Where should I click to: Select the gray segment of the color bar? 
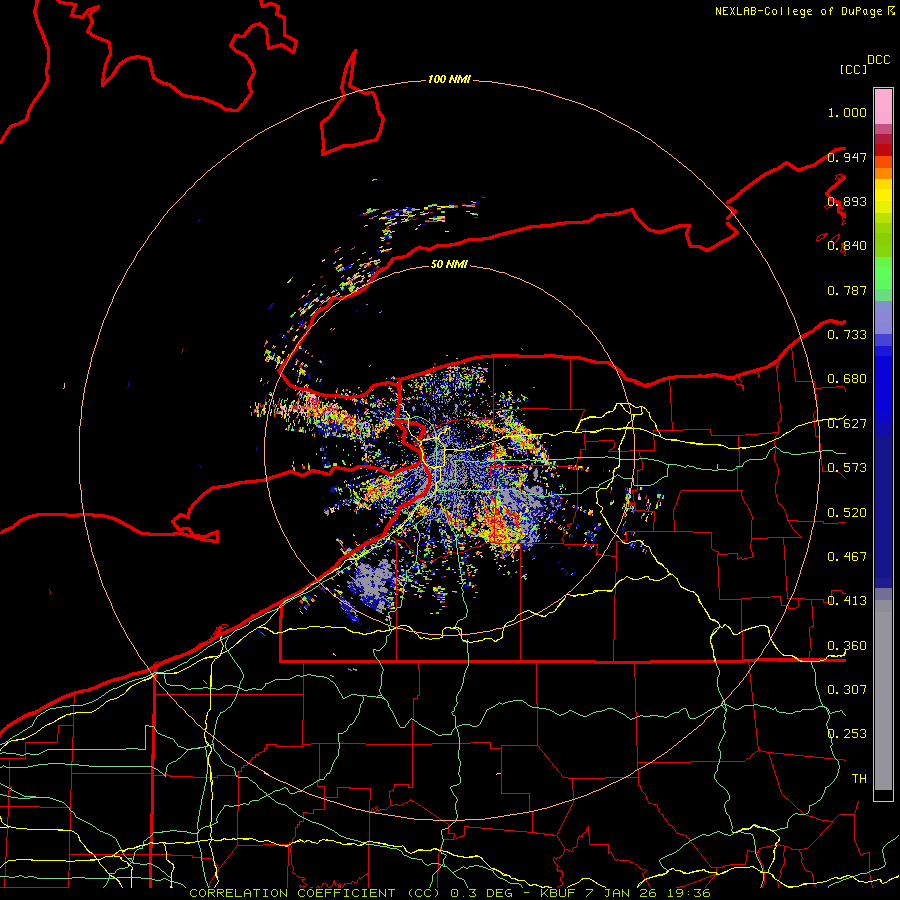click(883, 695)
